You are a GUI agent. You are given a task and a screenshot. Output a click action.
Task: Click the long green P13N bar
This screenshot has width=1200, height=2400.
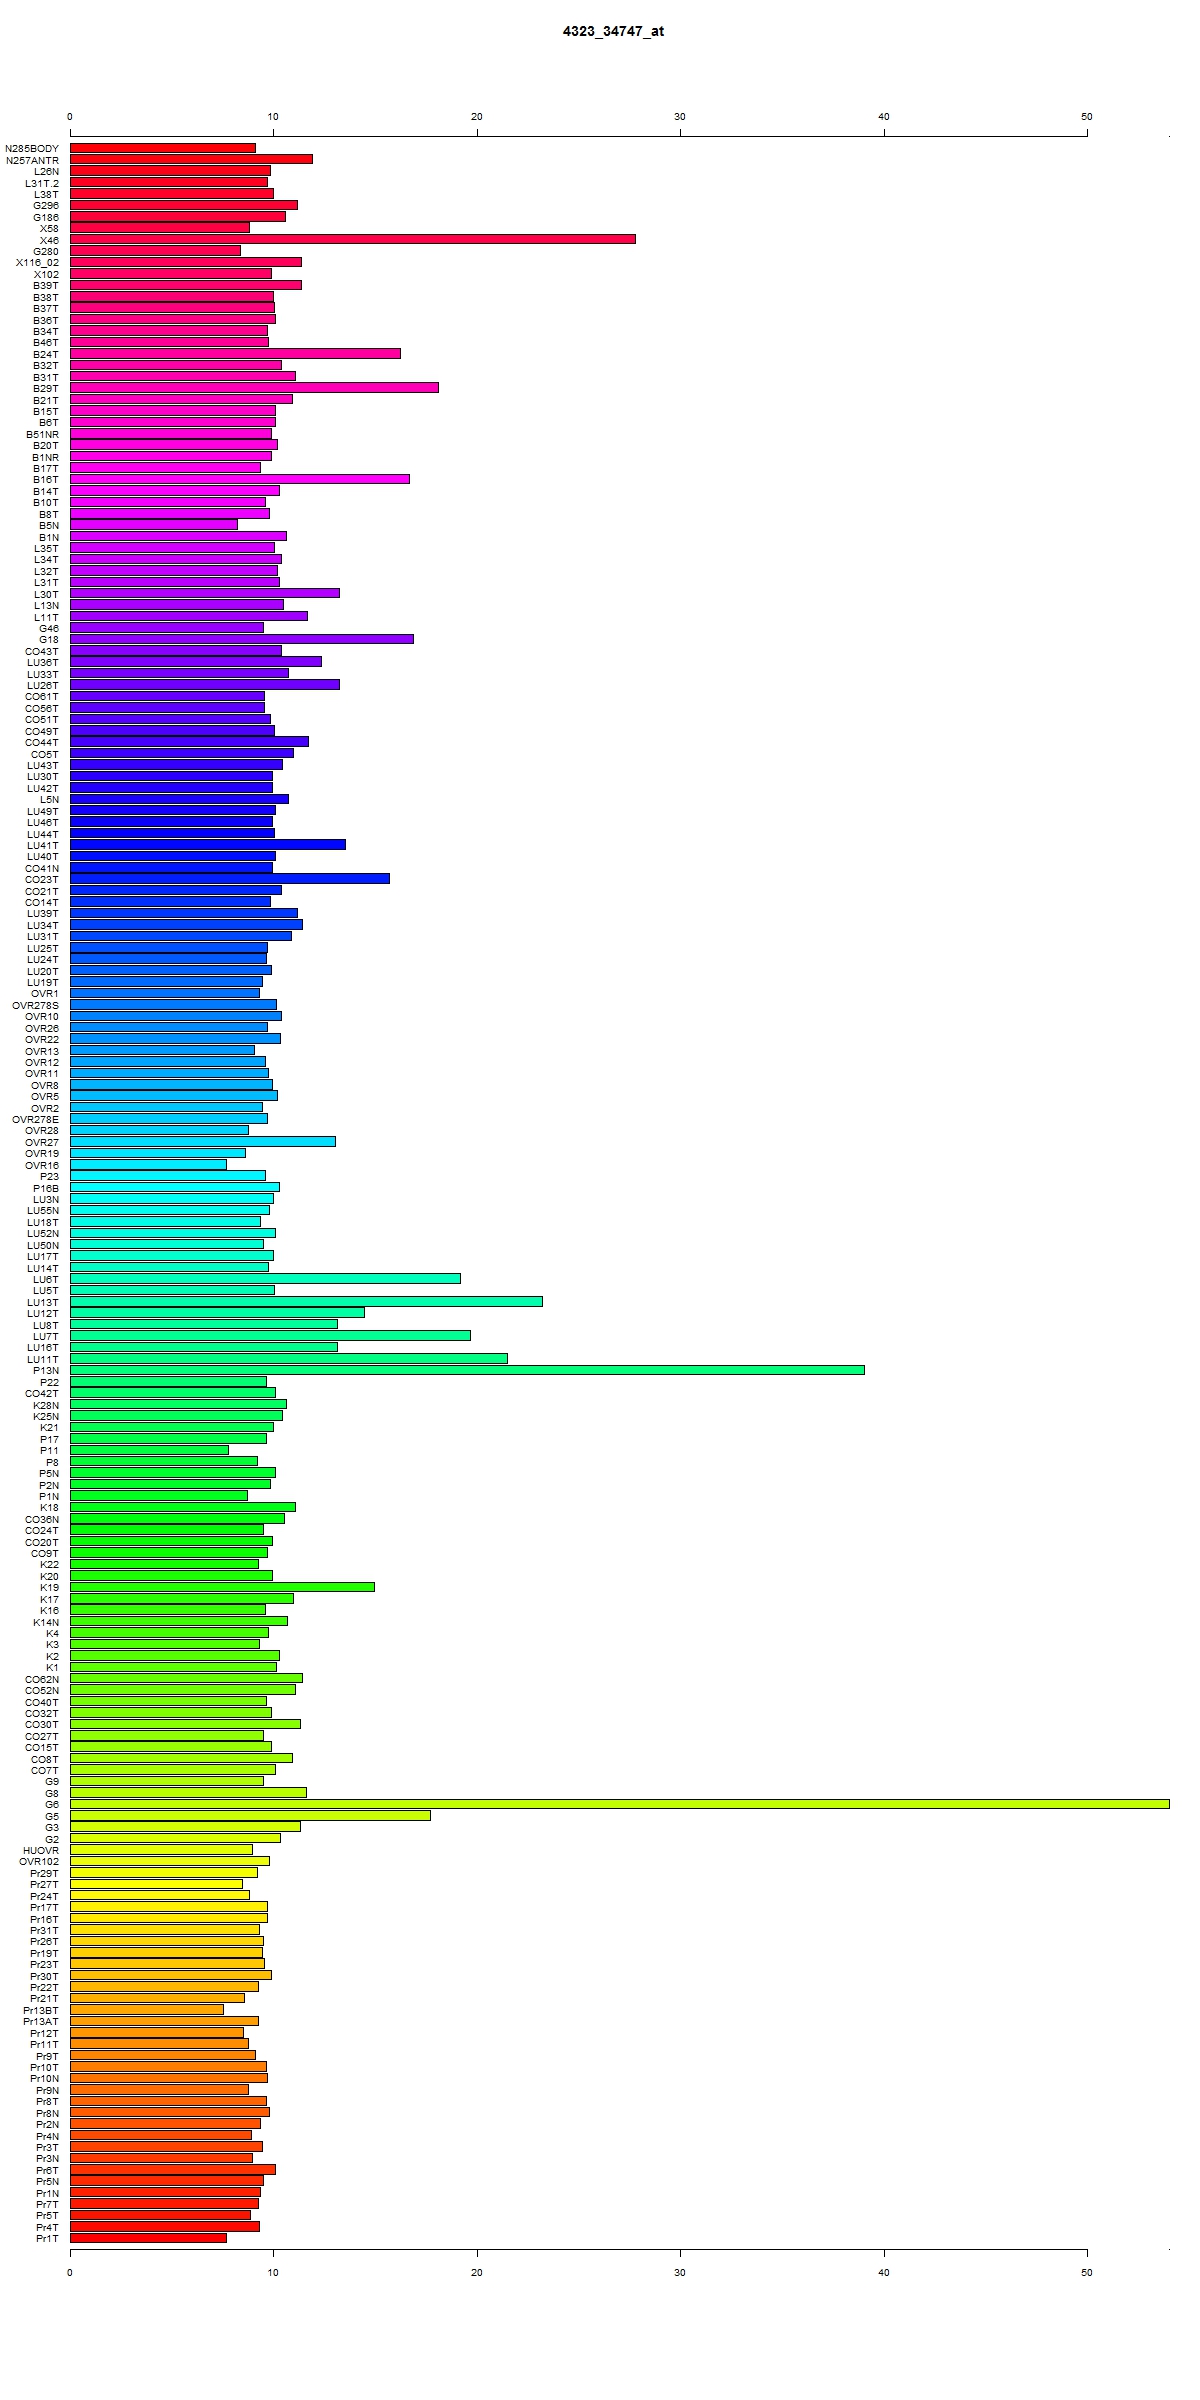click(467, 1370)
